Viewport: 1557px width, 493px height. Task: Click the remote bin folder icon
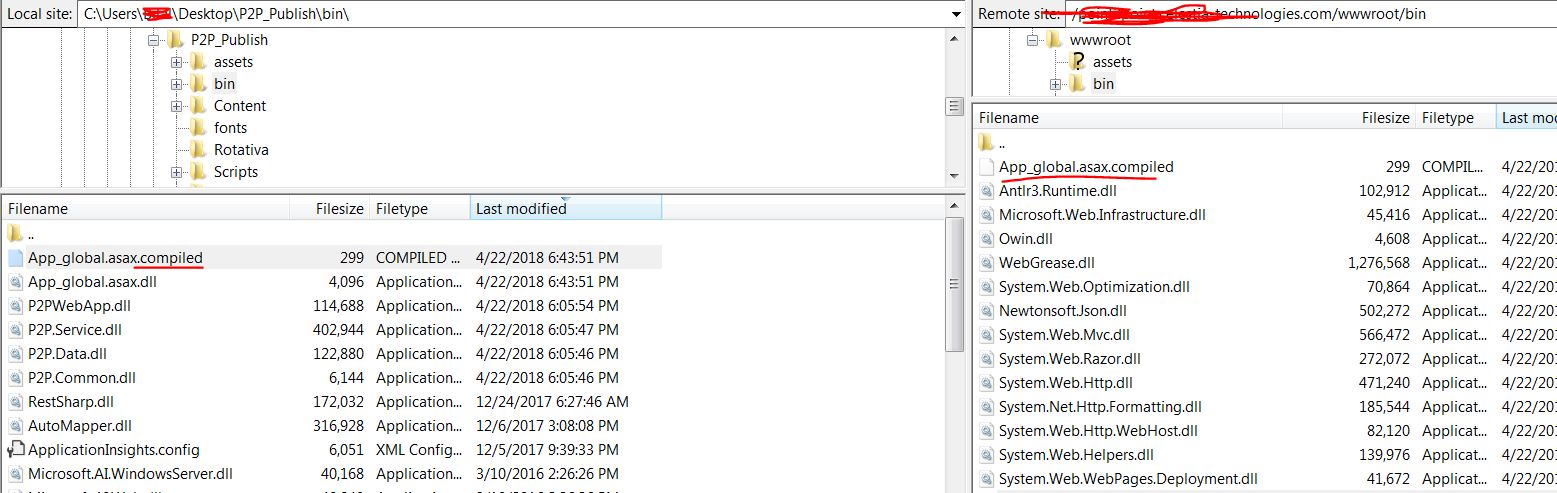(1077, 84)
